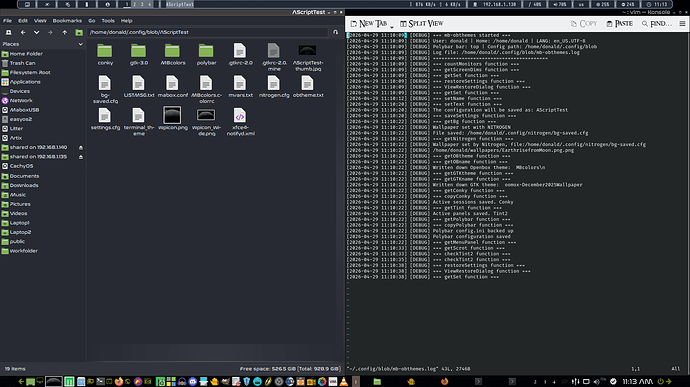Image resolution: width=690 pixels, height=387 pixels.
Task: Open the Help menu in file manager
Action: (x=126, y=21)
